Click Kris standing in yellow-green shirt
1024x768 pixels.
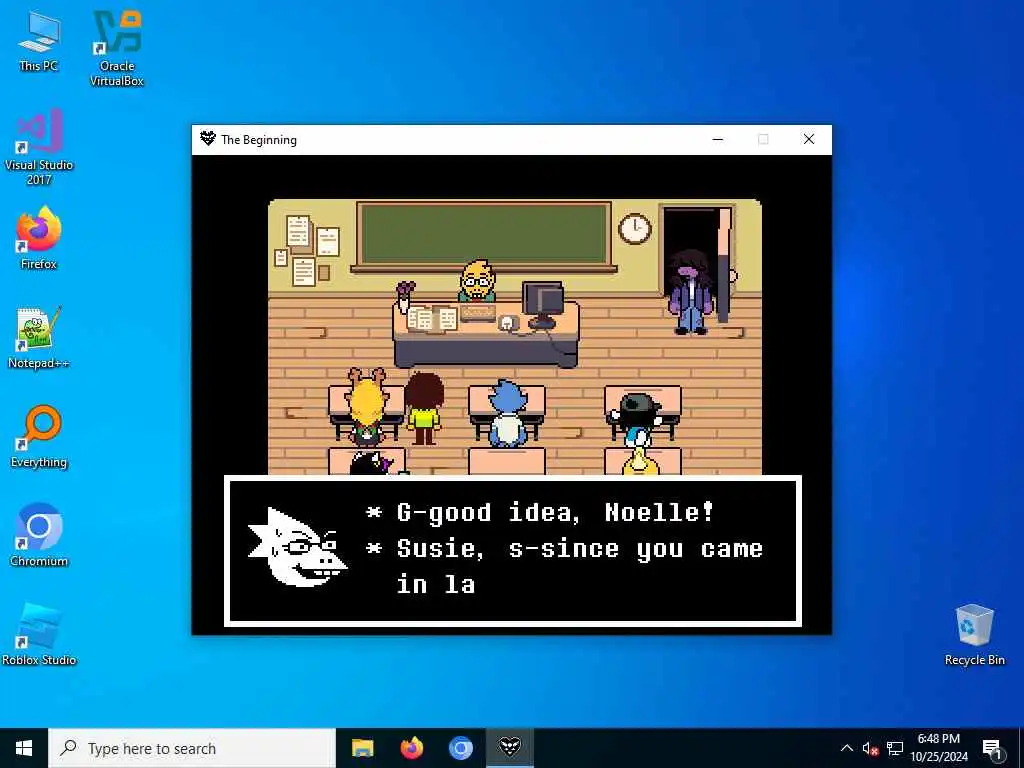click(424, 408)
